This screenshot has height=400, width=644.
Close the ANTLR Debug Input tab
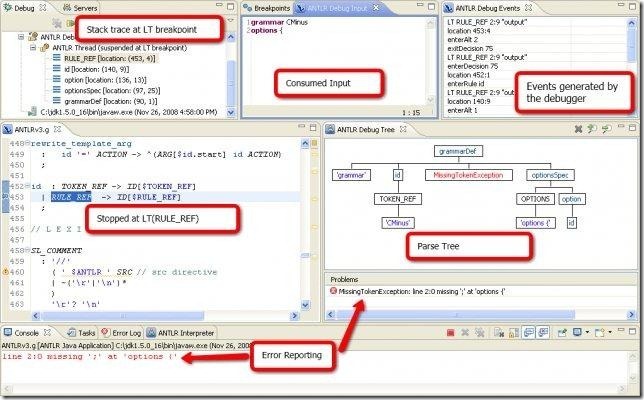(x=376, y=8)
